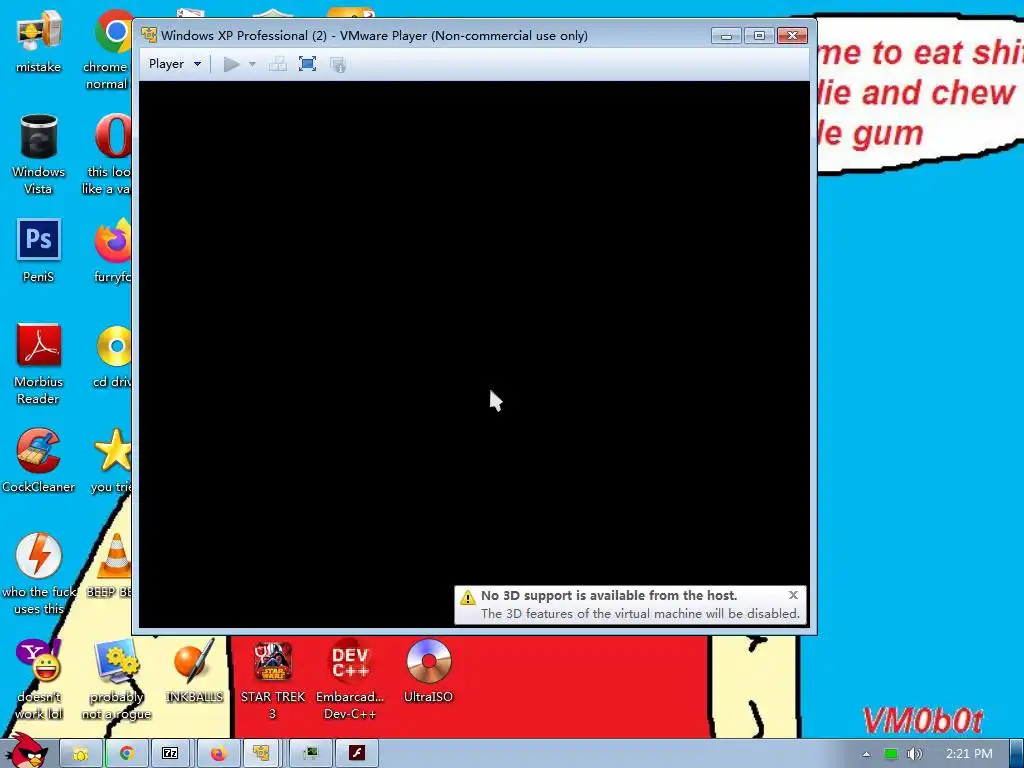Select the Embarcadero Dev-C++ desktop icon

350,679
